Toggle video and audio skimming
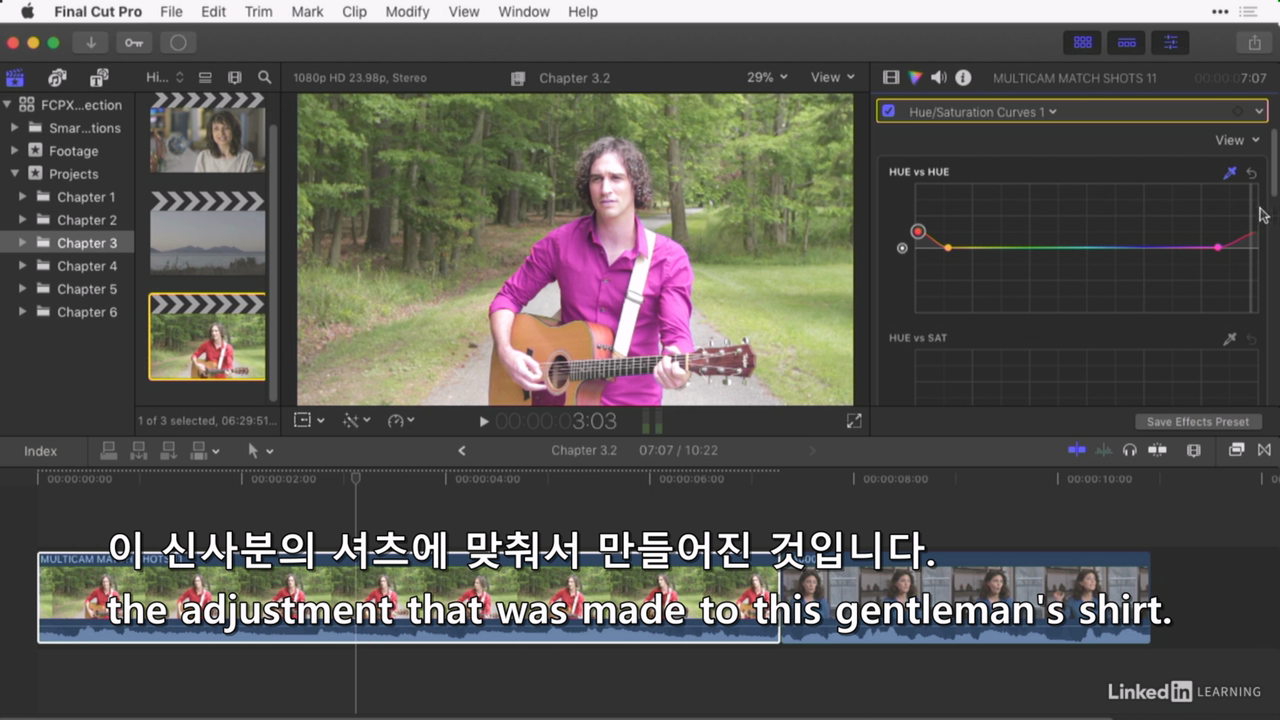Screen dimensions: 1280x720 tap(1077, 450)
